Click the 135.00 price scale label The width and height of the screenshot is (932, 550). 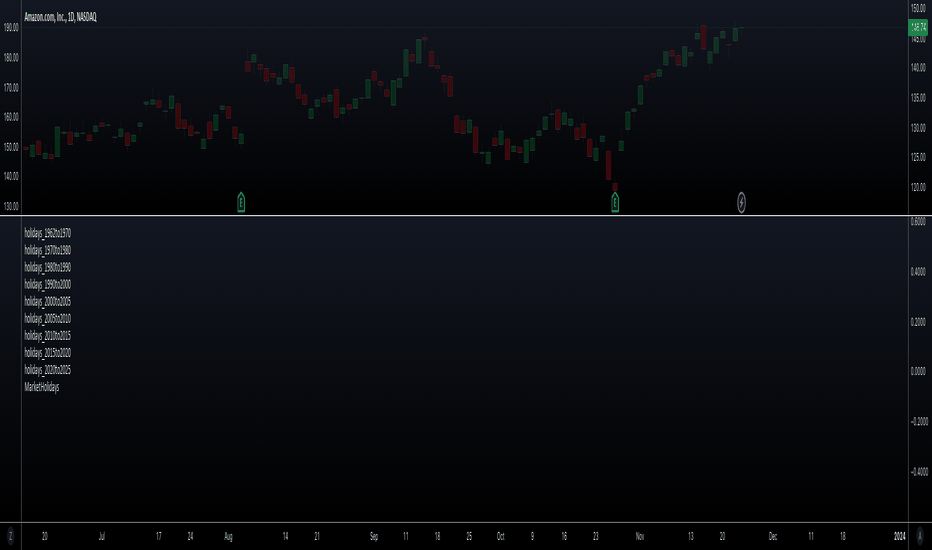(x=918, y=98)
